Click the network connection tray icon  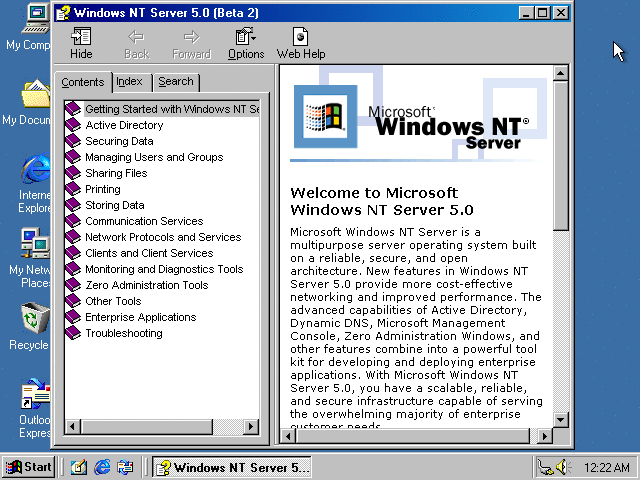545,467
